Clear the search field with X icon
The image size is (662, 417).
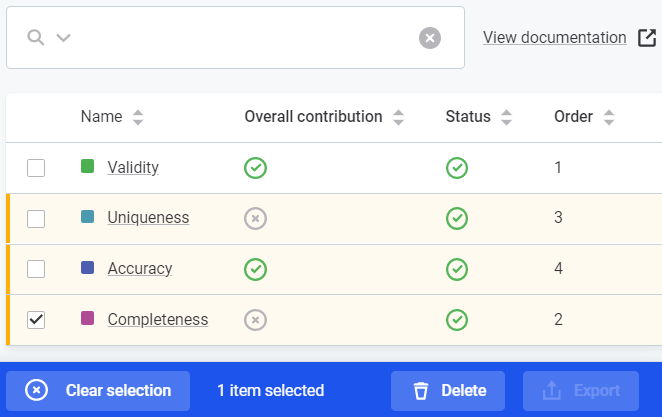coord(429,38)
